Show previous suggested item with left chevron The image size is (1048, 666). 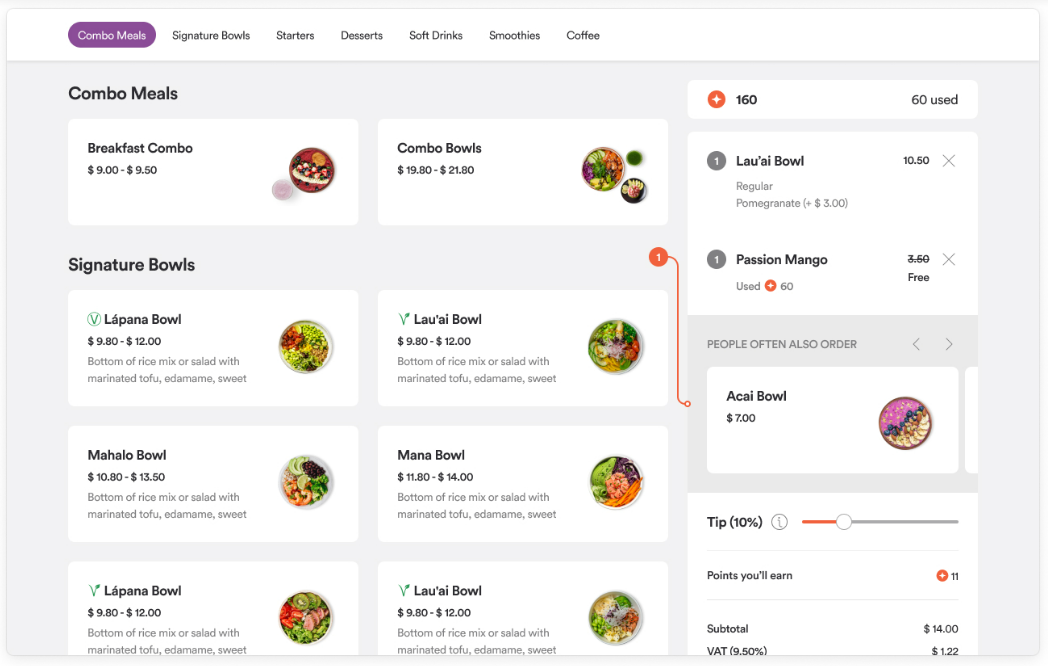point(916,344)
